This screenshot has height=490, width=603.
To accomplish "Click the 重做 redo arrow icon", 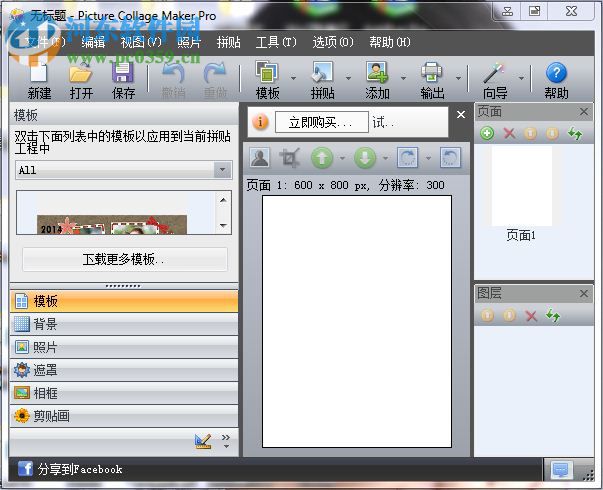I will pos(215,72).
